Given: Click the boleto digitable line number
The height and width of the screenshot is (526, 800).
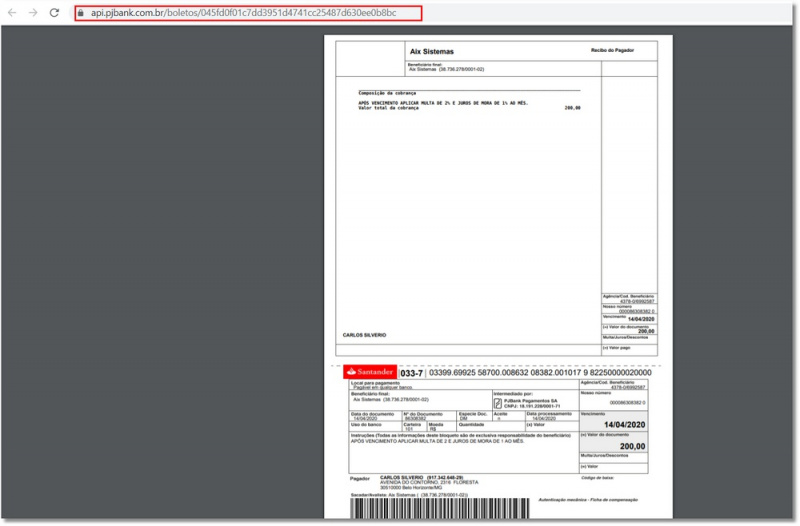Looking at the screenshot, I should click(x=539, y=372).
